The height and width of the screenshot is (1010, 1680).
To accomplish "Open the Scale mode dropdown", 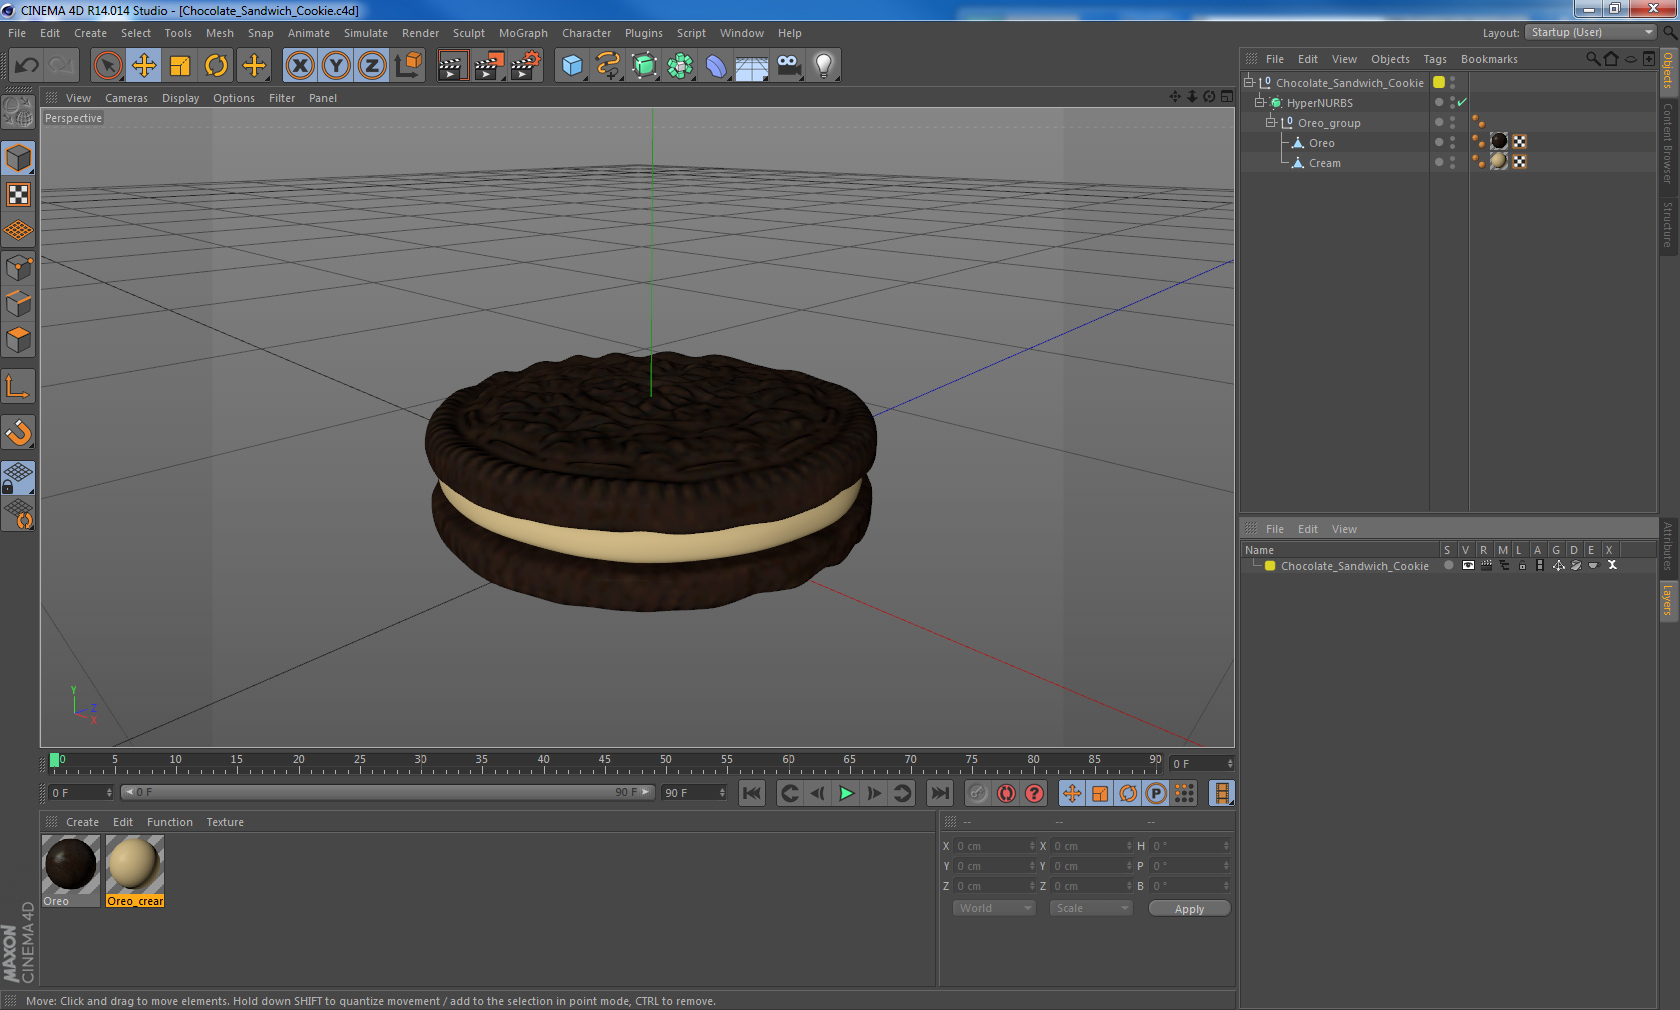I will (1090, 908).
